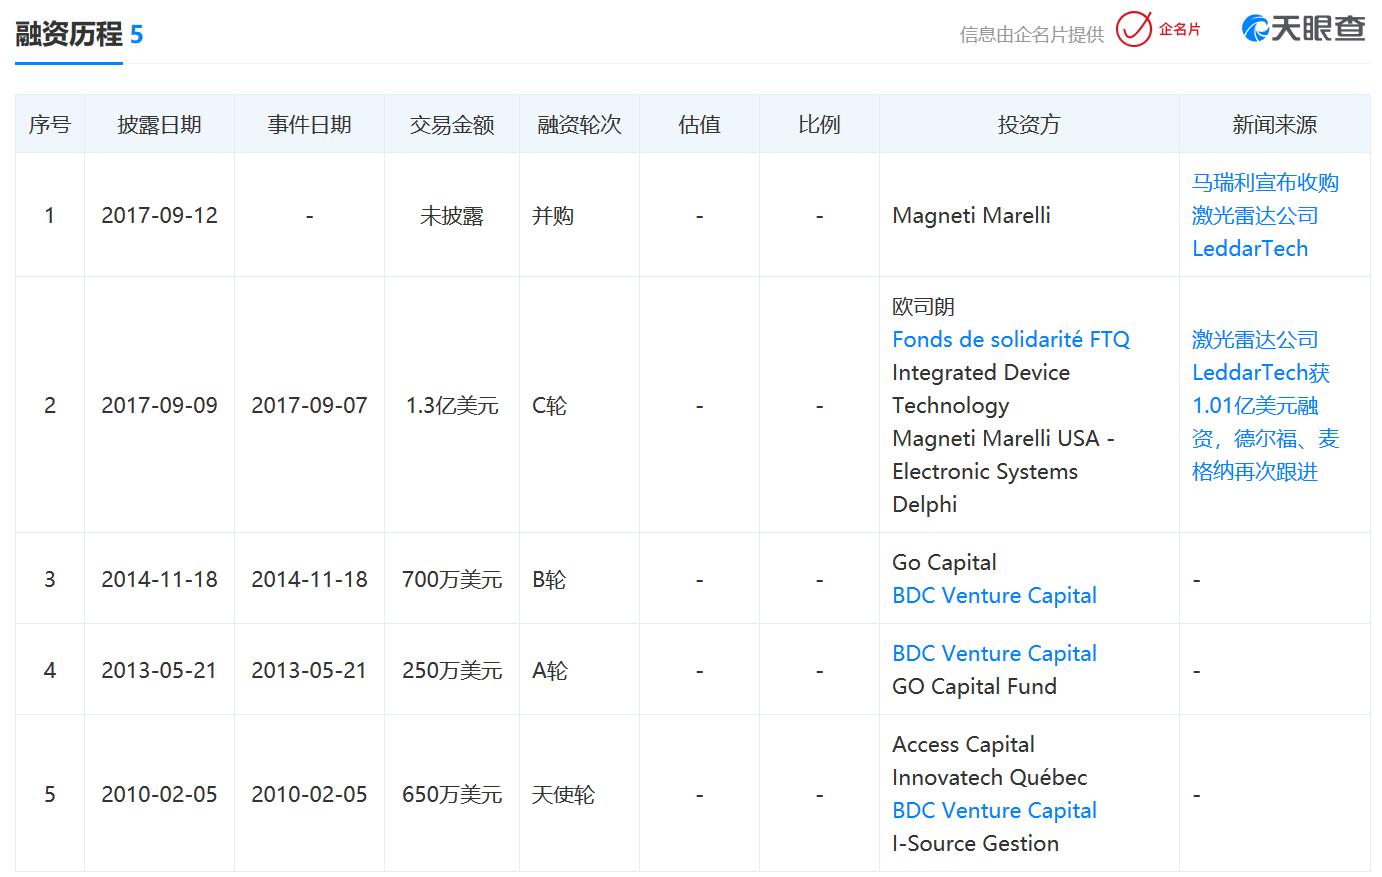
Task: Click the 交易金额 column header
Action: (x=452, y=124)
